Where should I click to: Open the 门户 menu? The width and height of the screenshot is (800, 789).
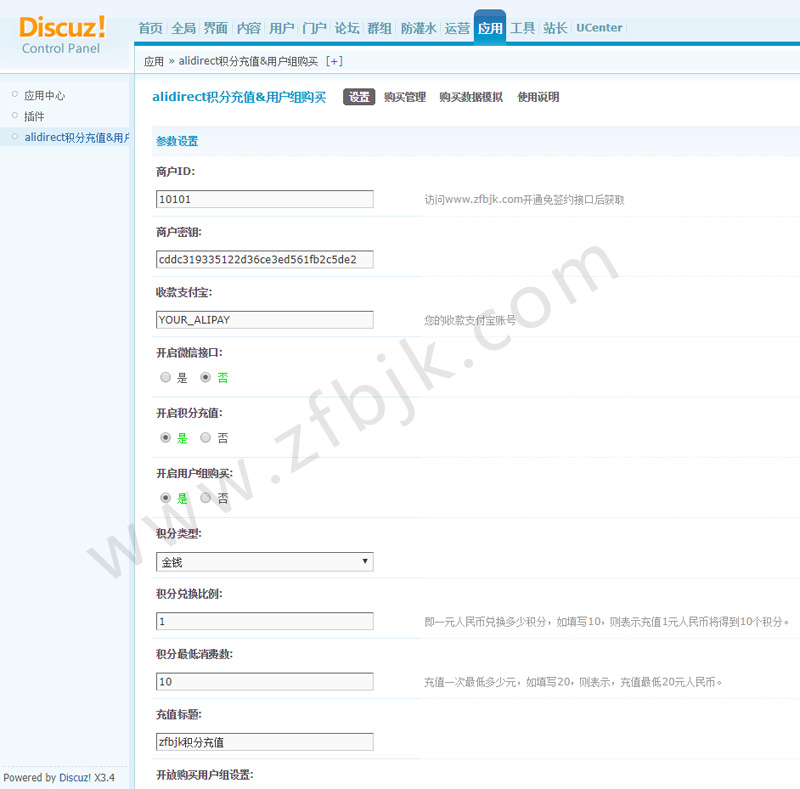click(x=314, y=28)
